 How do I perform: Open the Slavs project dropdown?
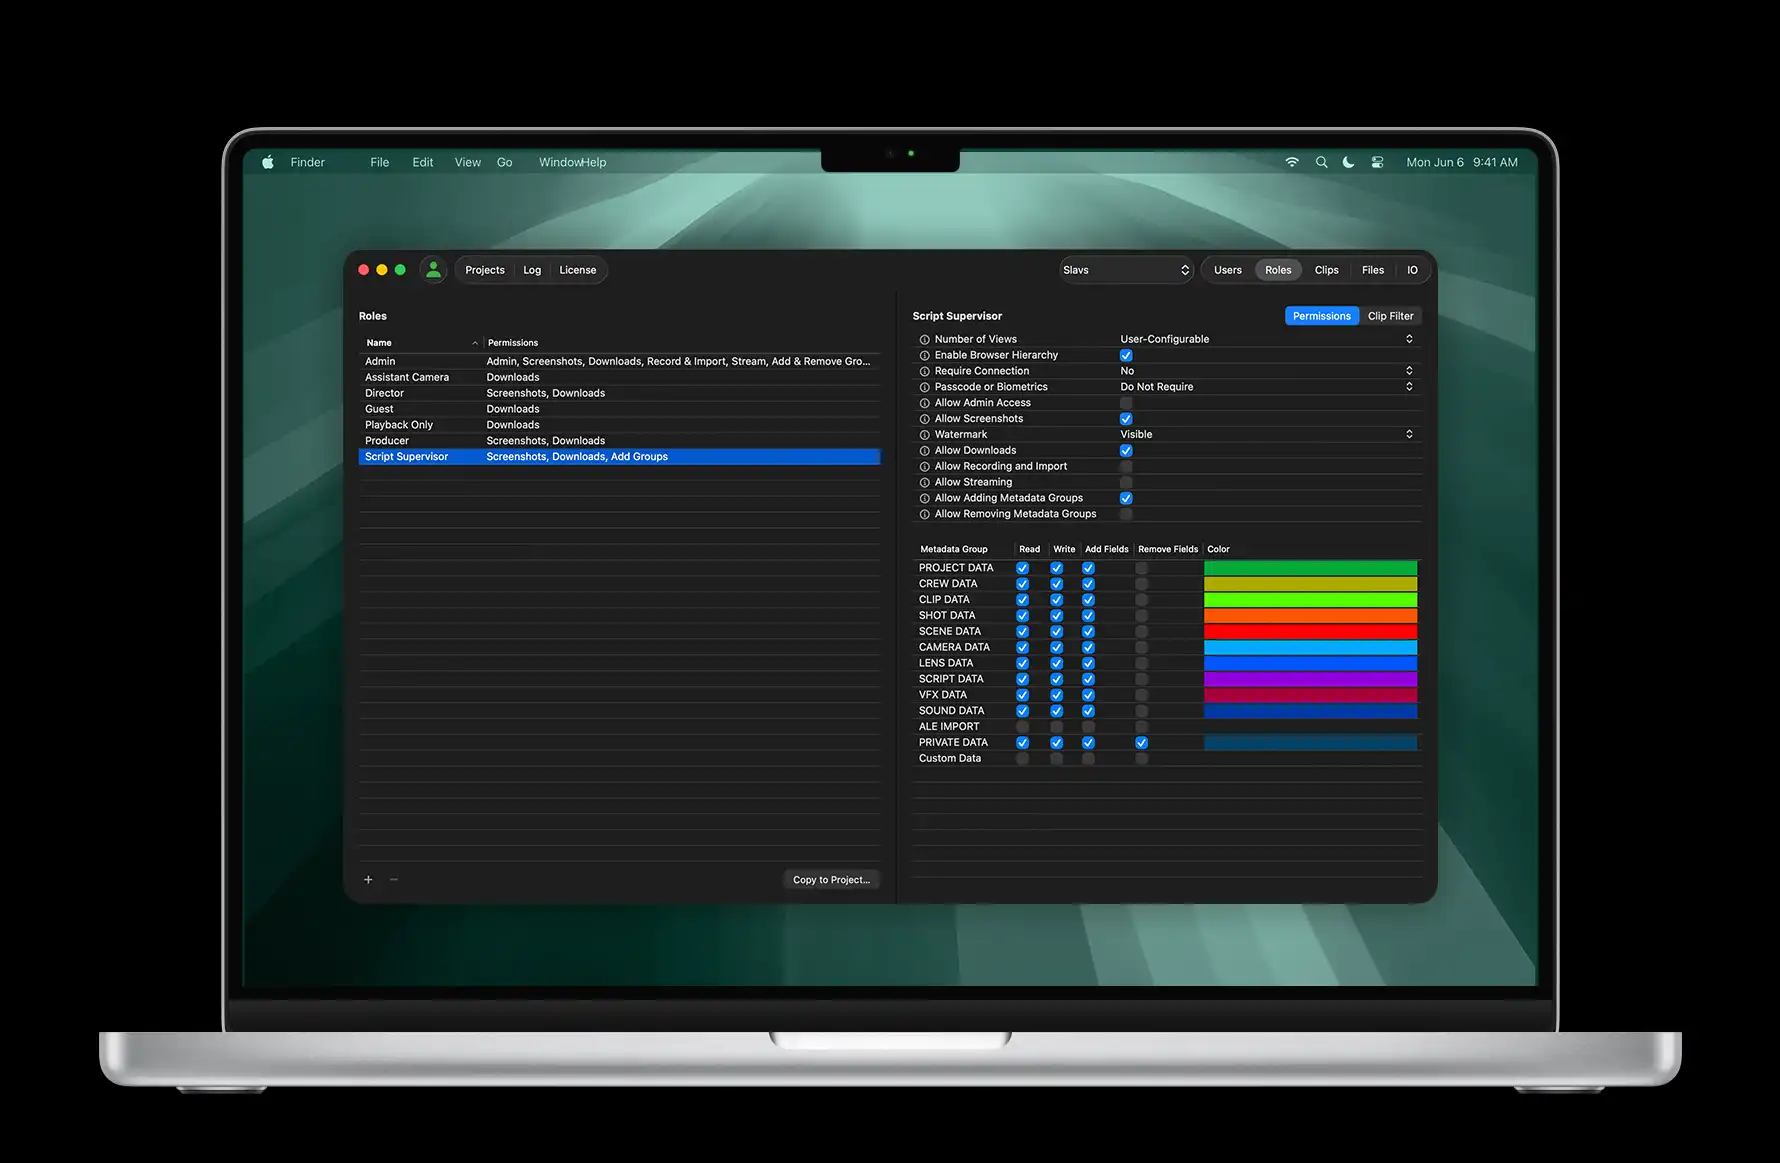coord(1126,270)
